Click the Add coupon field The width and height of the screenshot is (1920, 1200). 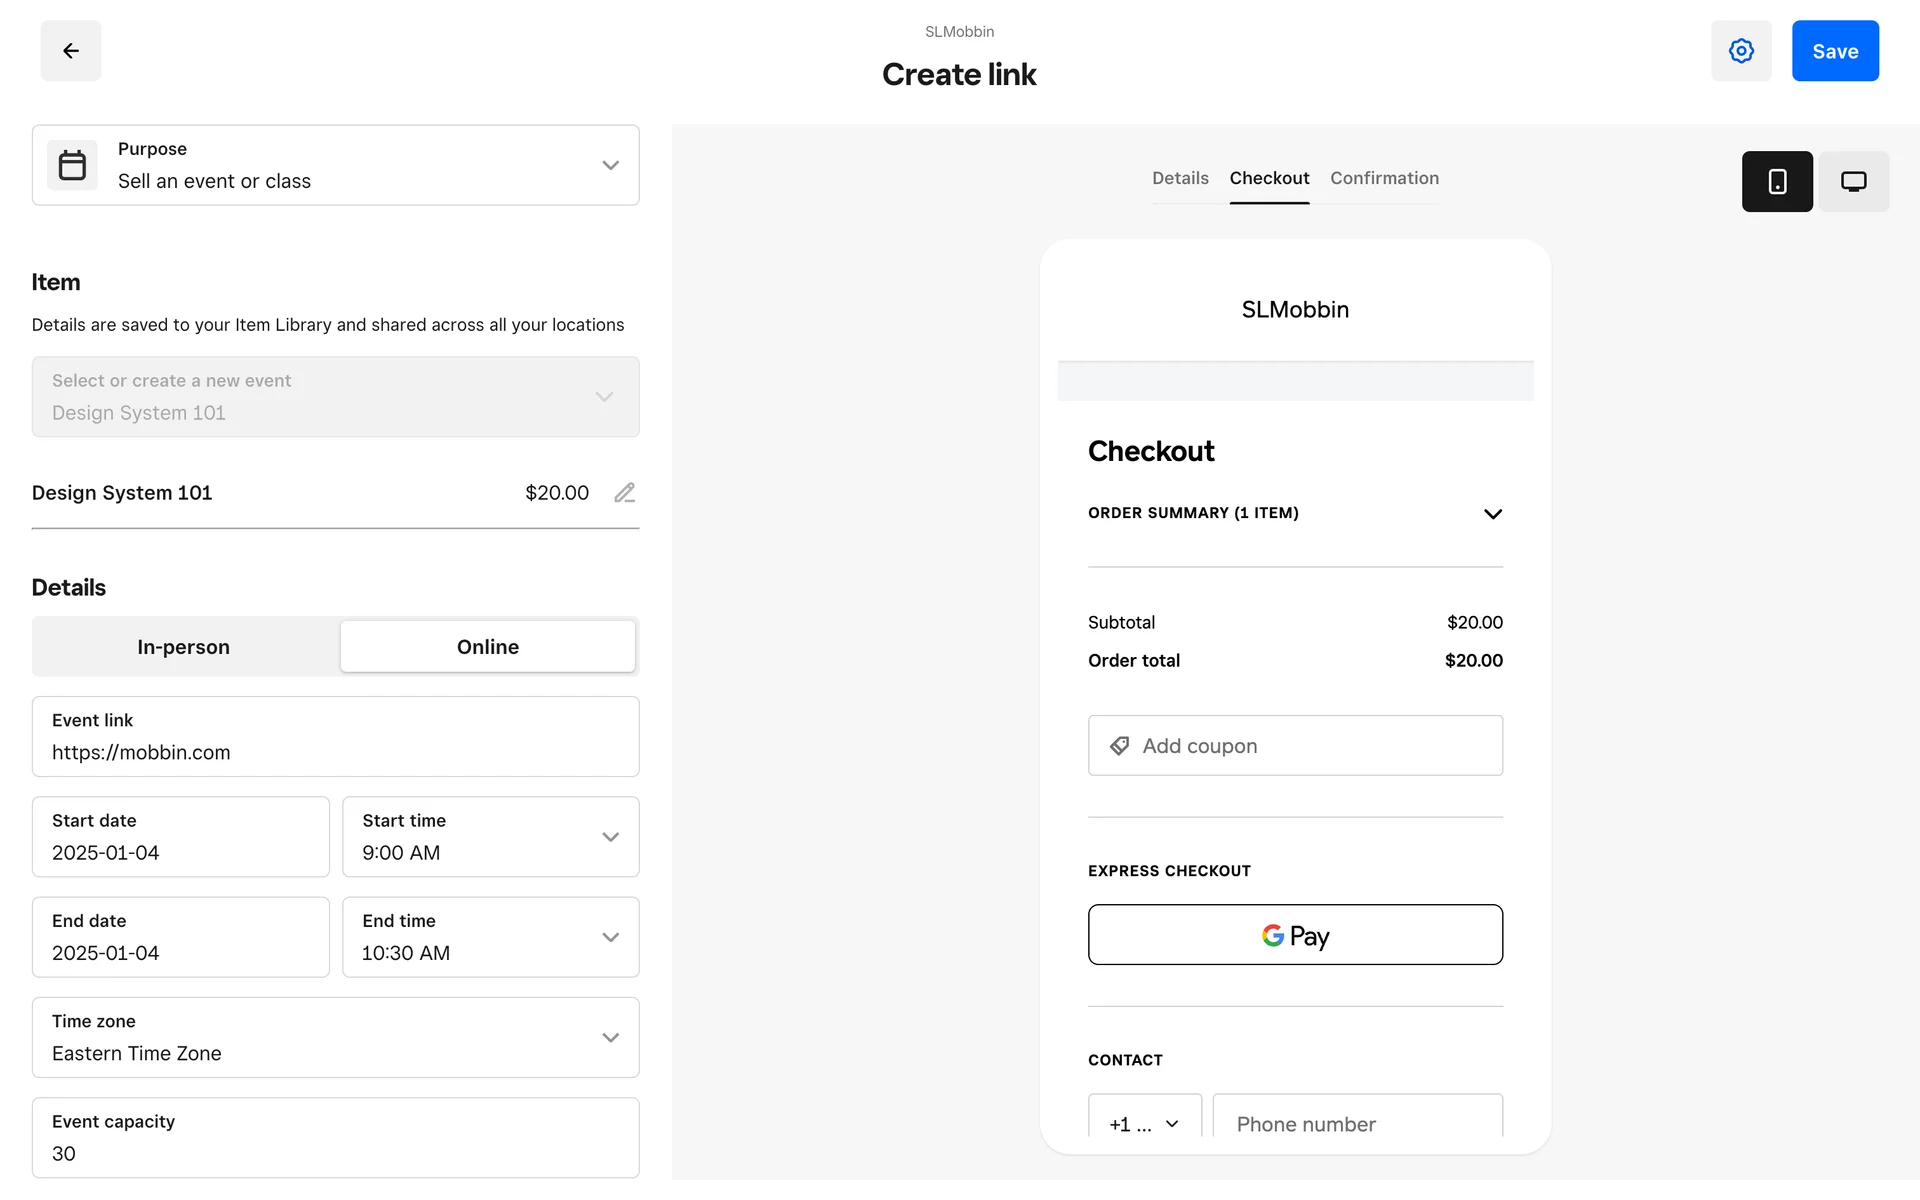point(1295,746)
